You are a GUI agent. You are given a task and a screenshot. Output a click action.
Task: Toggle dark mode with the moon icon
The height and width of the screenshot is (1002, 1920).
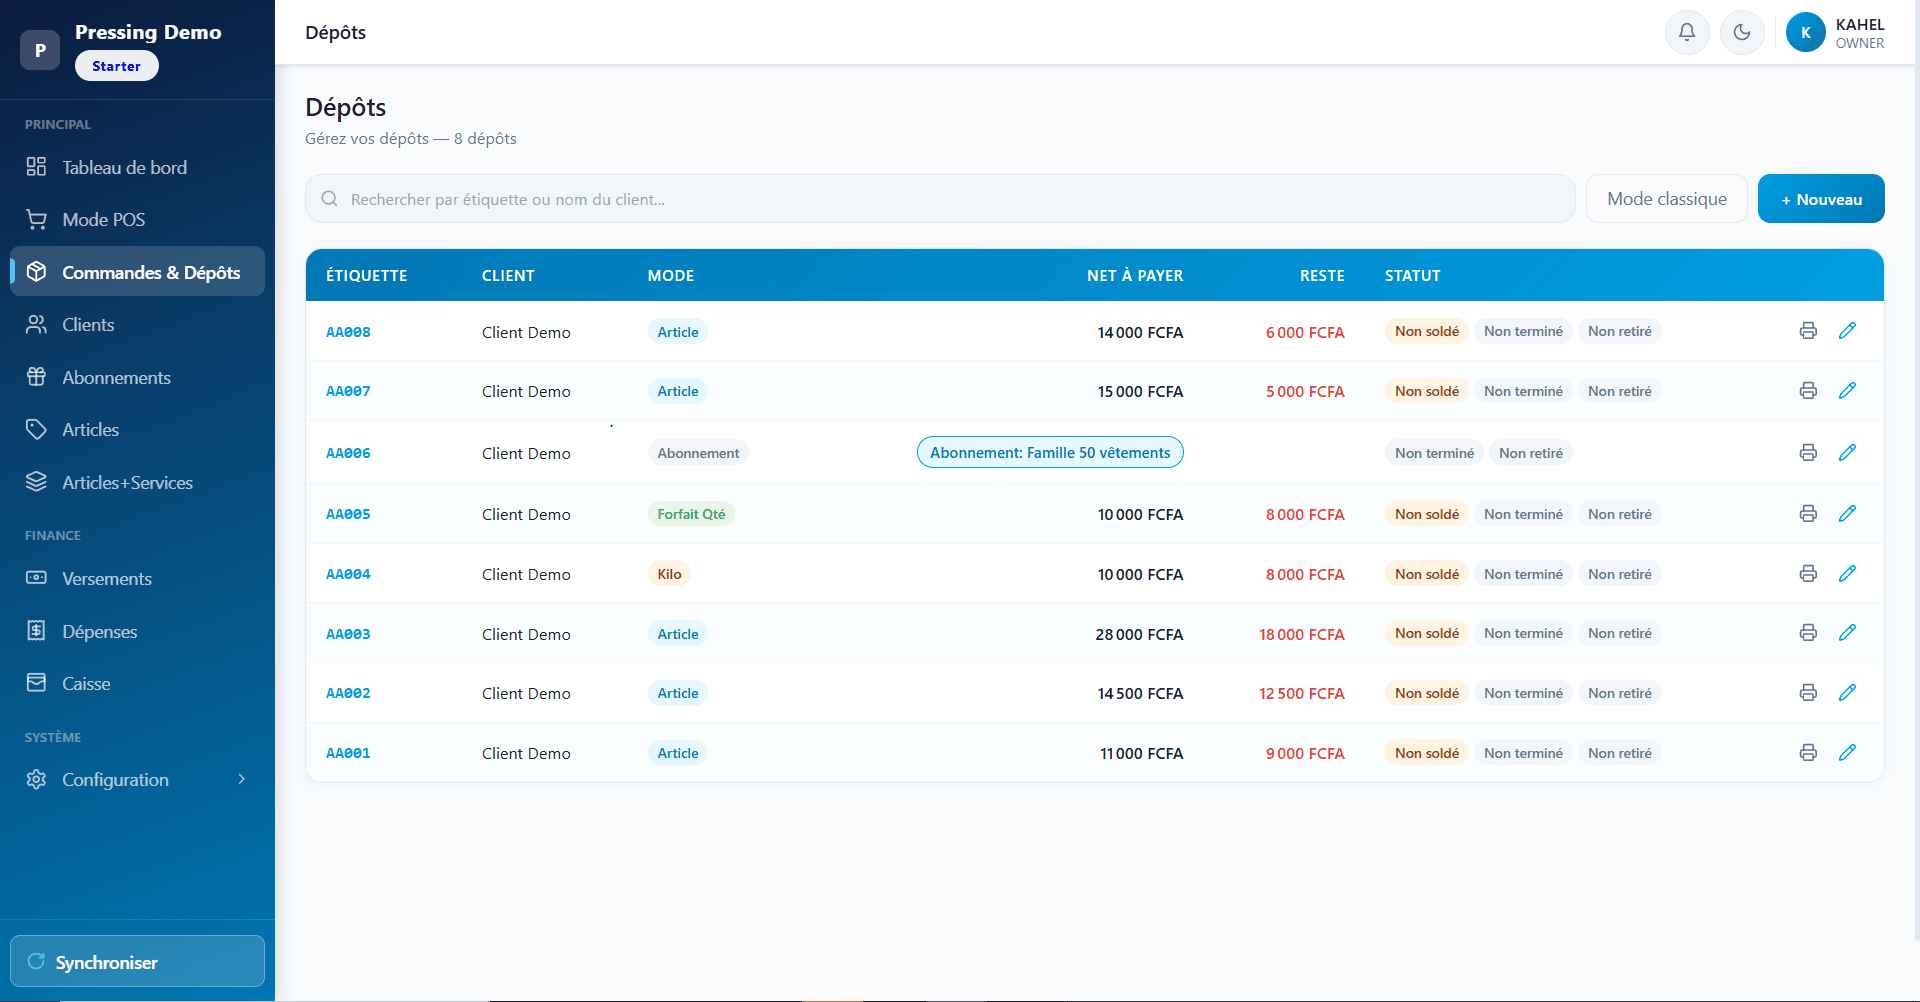1742,33
